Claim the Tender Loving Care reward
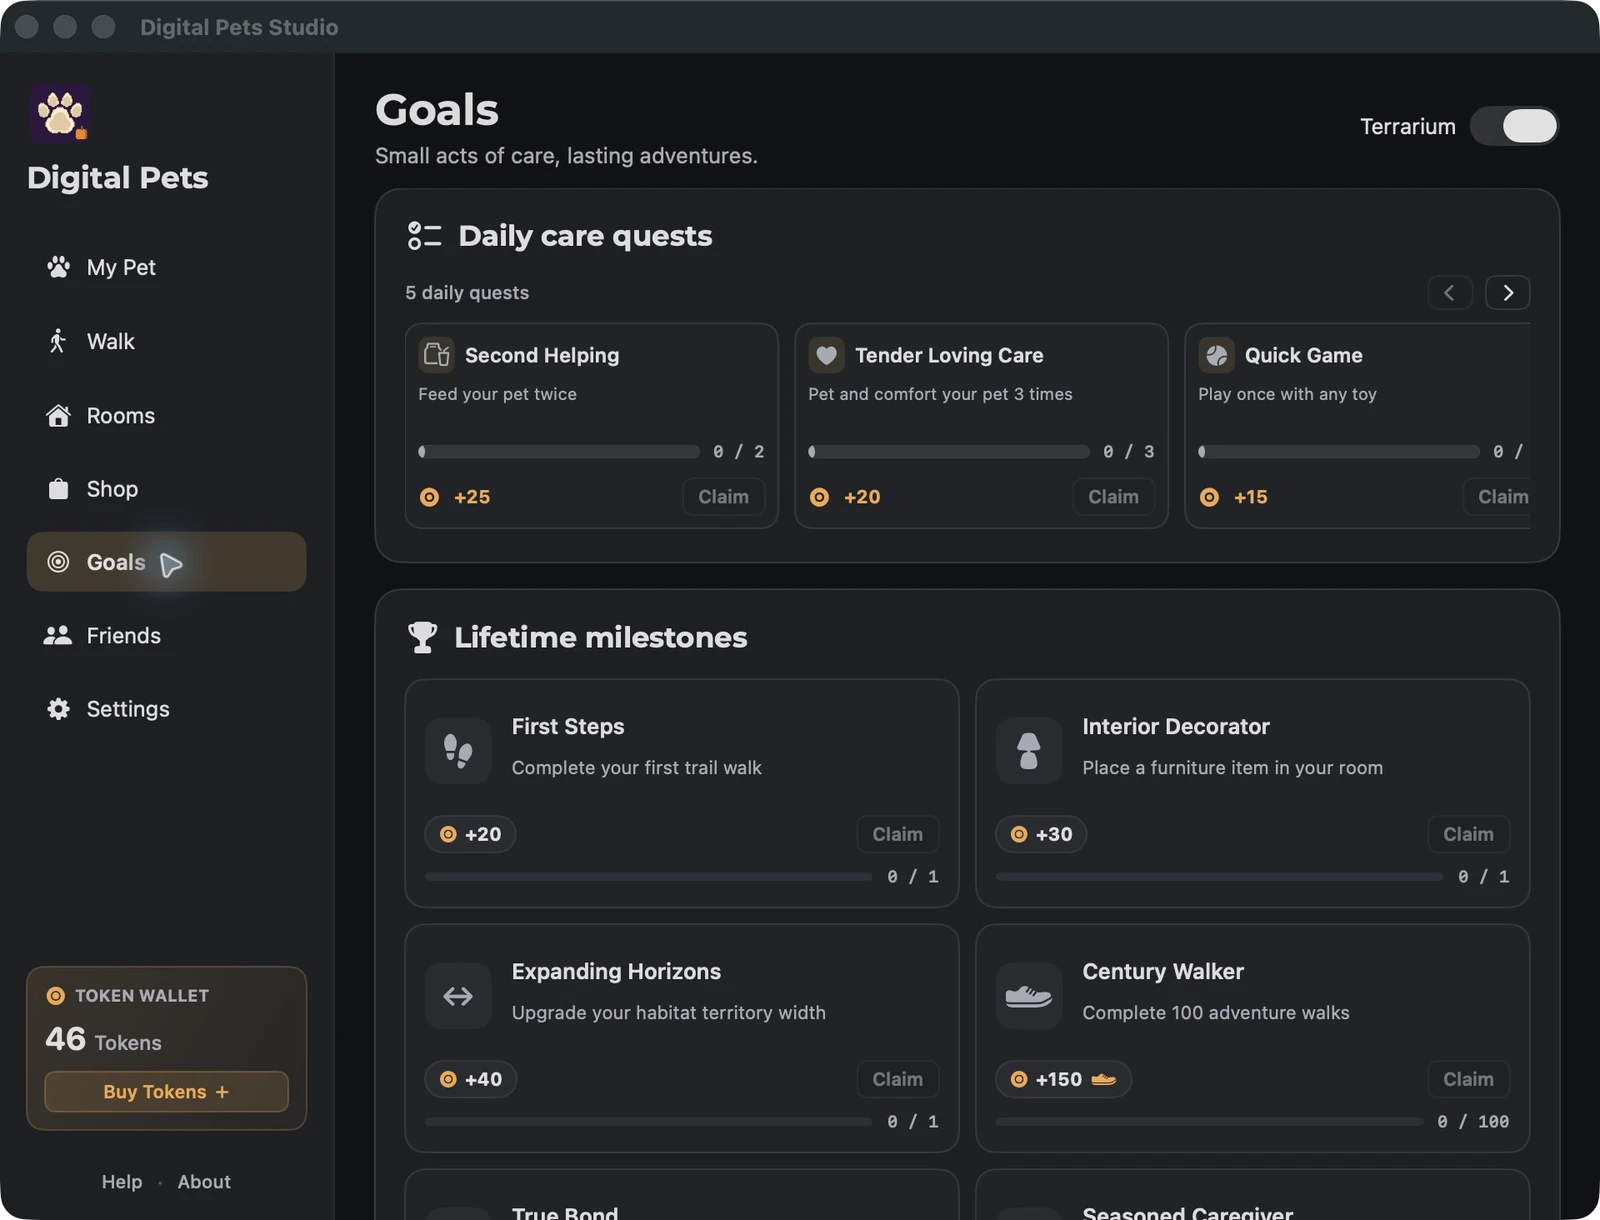Screen dimensions: 1600x1220 coord(1113,497)
